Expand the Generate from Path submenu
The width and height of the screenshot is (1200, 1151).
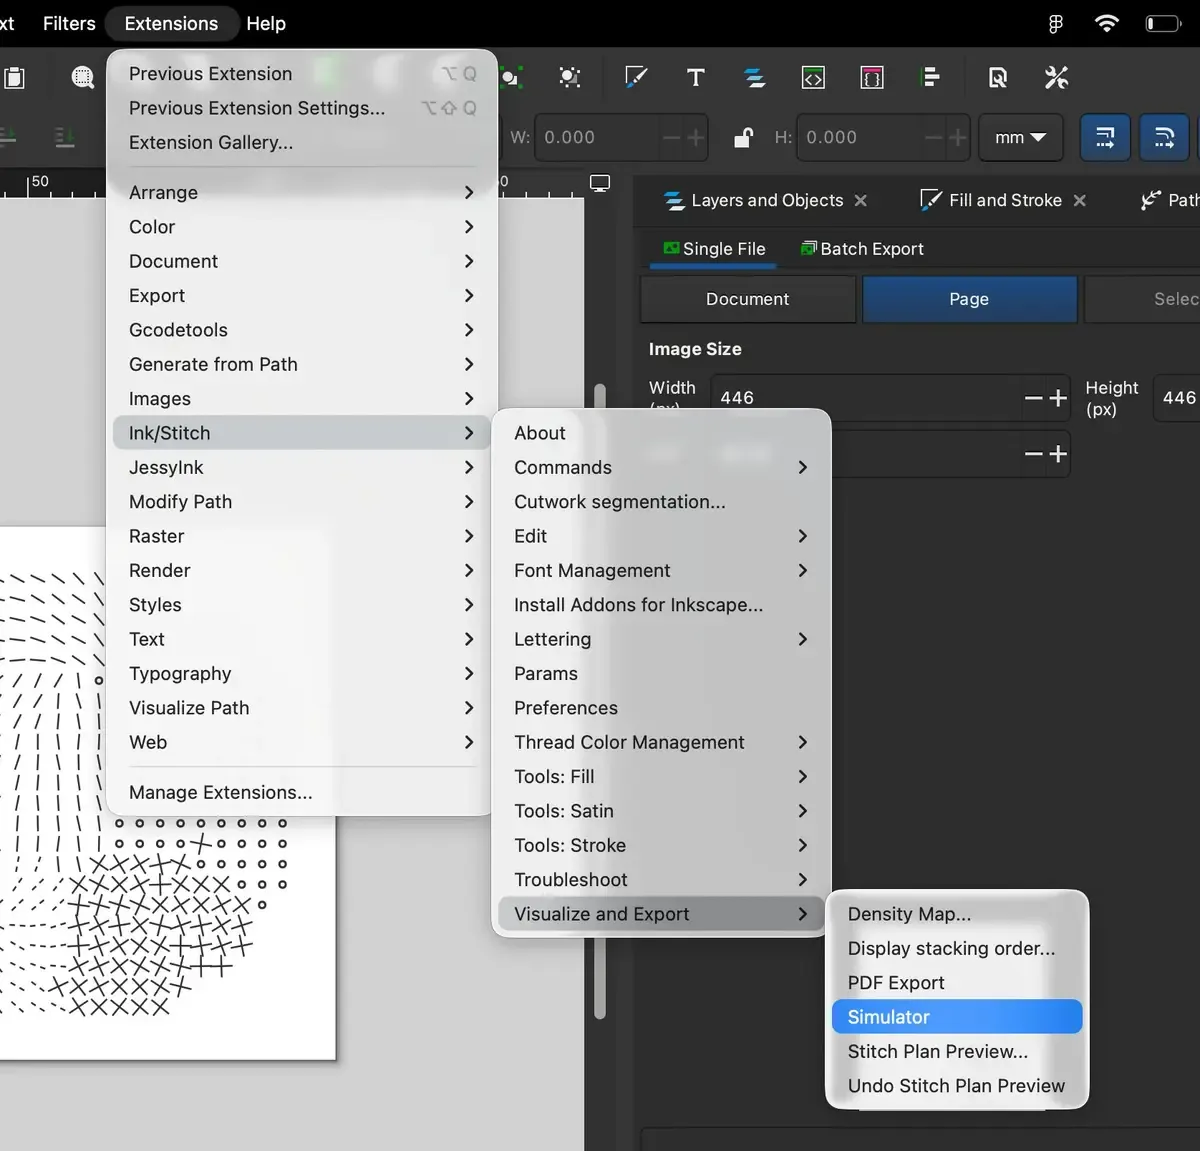point(301,364)
